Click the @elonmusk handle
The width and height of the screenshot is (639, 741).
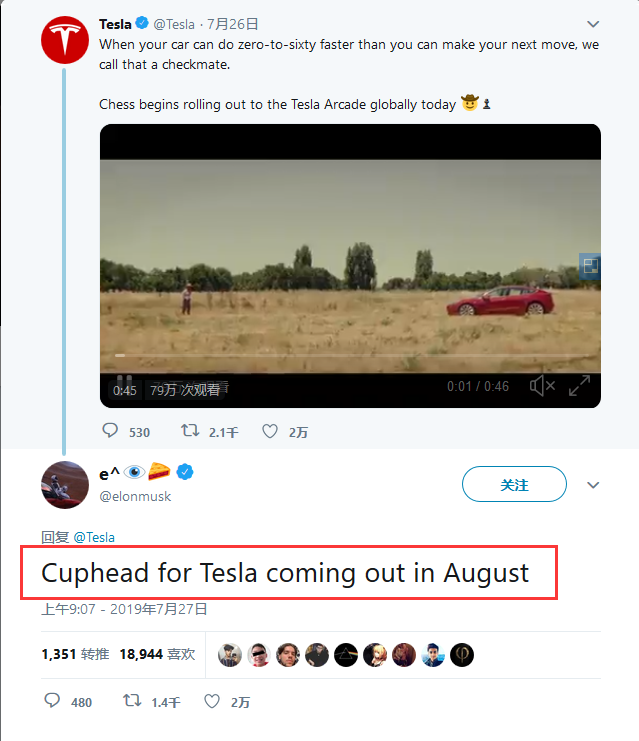pos(136,497)
